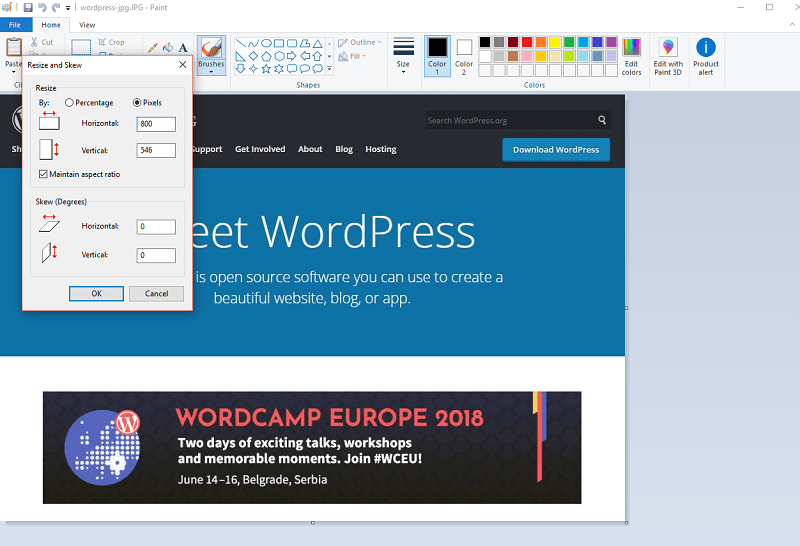Viewport: 800px width, 546px height.
Task: Click the resize Horizontal field showing 800
Action: point(156,124)
